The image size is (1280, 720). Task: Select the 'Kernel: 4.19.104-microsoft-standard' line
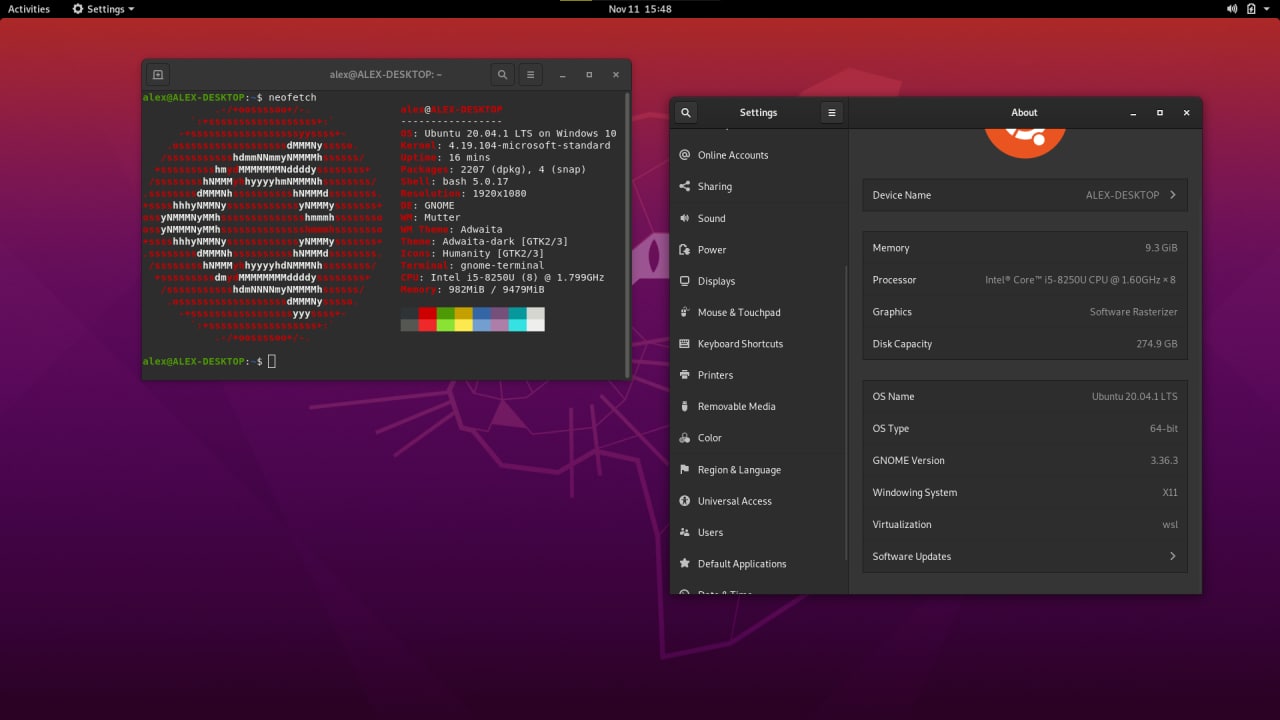pyautogui.click(x=505, y=145)
